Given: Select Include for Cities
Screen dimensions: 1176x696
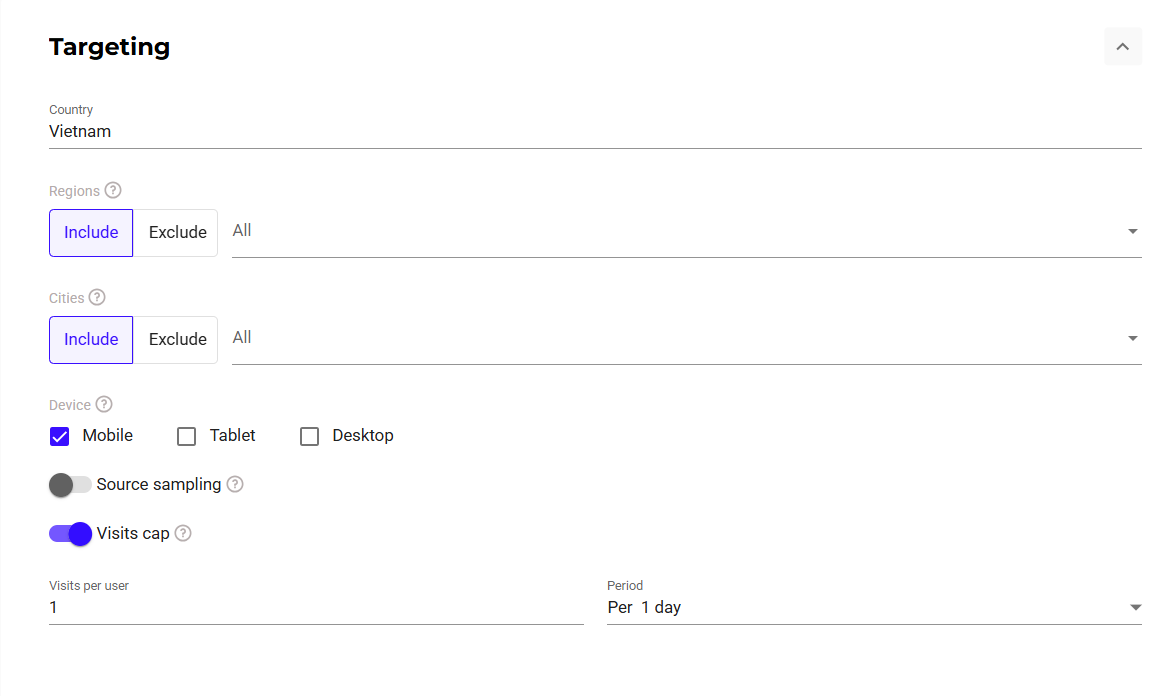Looking at the screenshot, I should point(91,340).
